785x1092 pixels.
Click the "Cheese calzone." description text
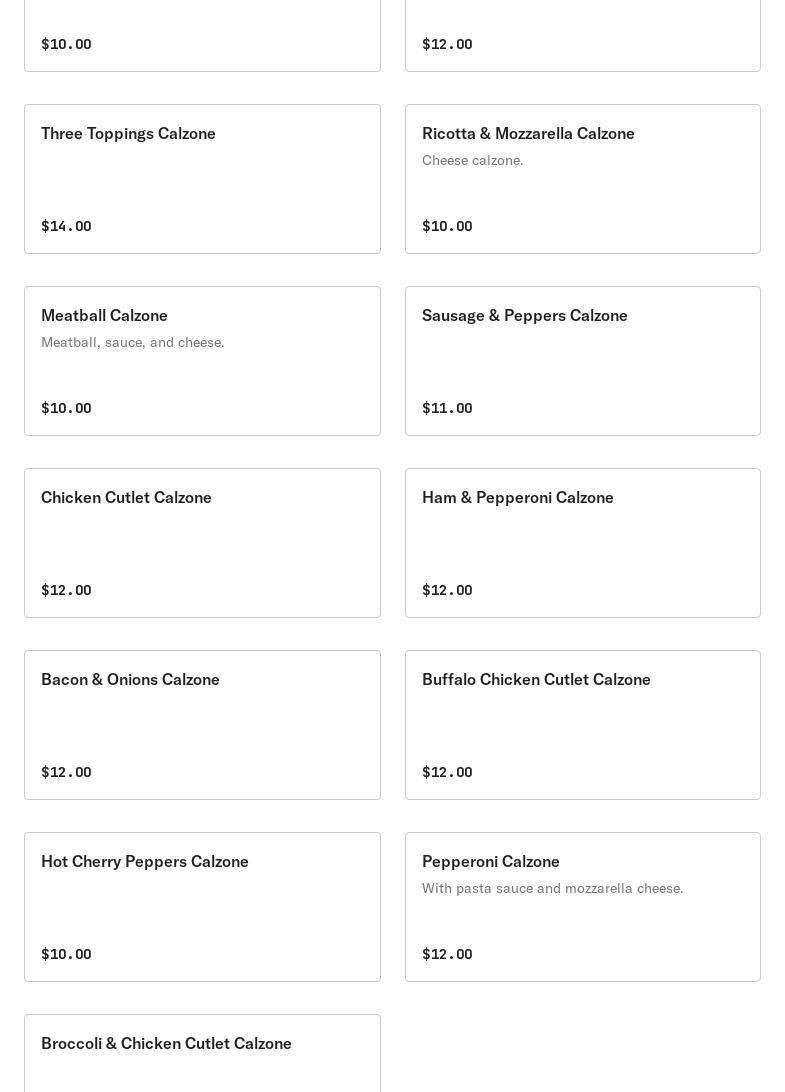click(472, 160)
